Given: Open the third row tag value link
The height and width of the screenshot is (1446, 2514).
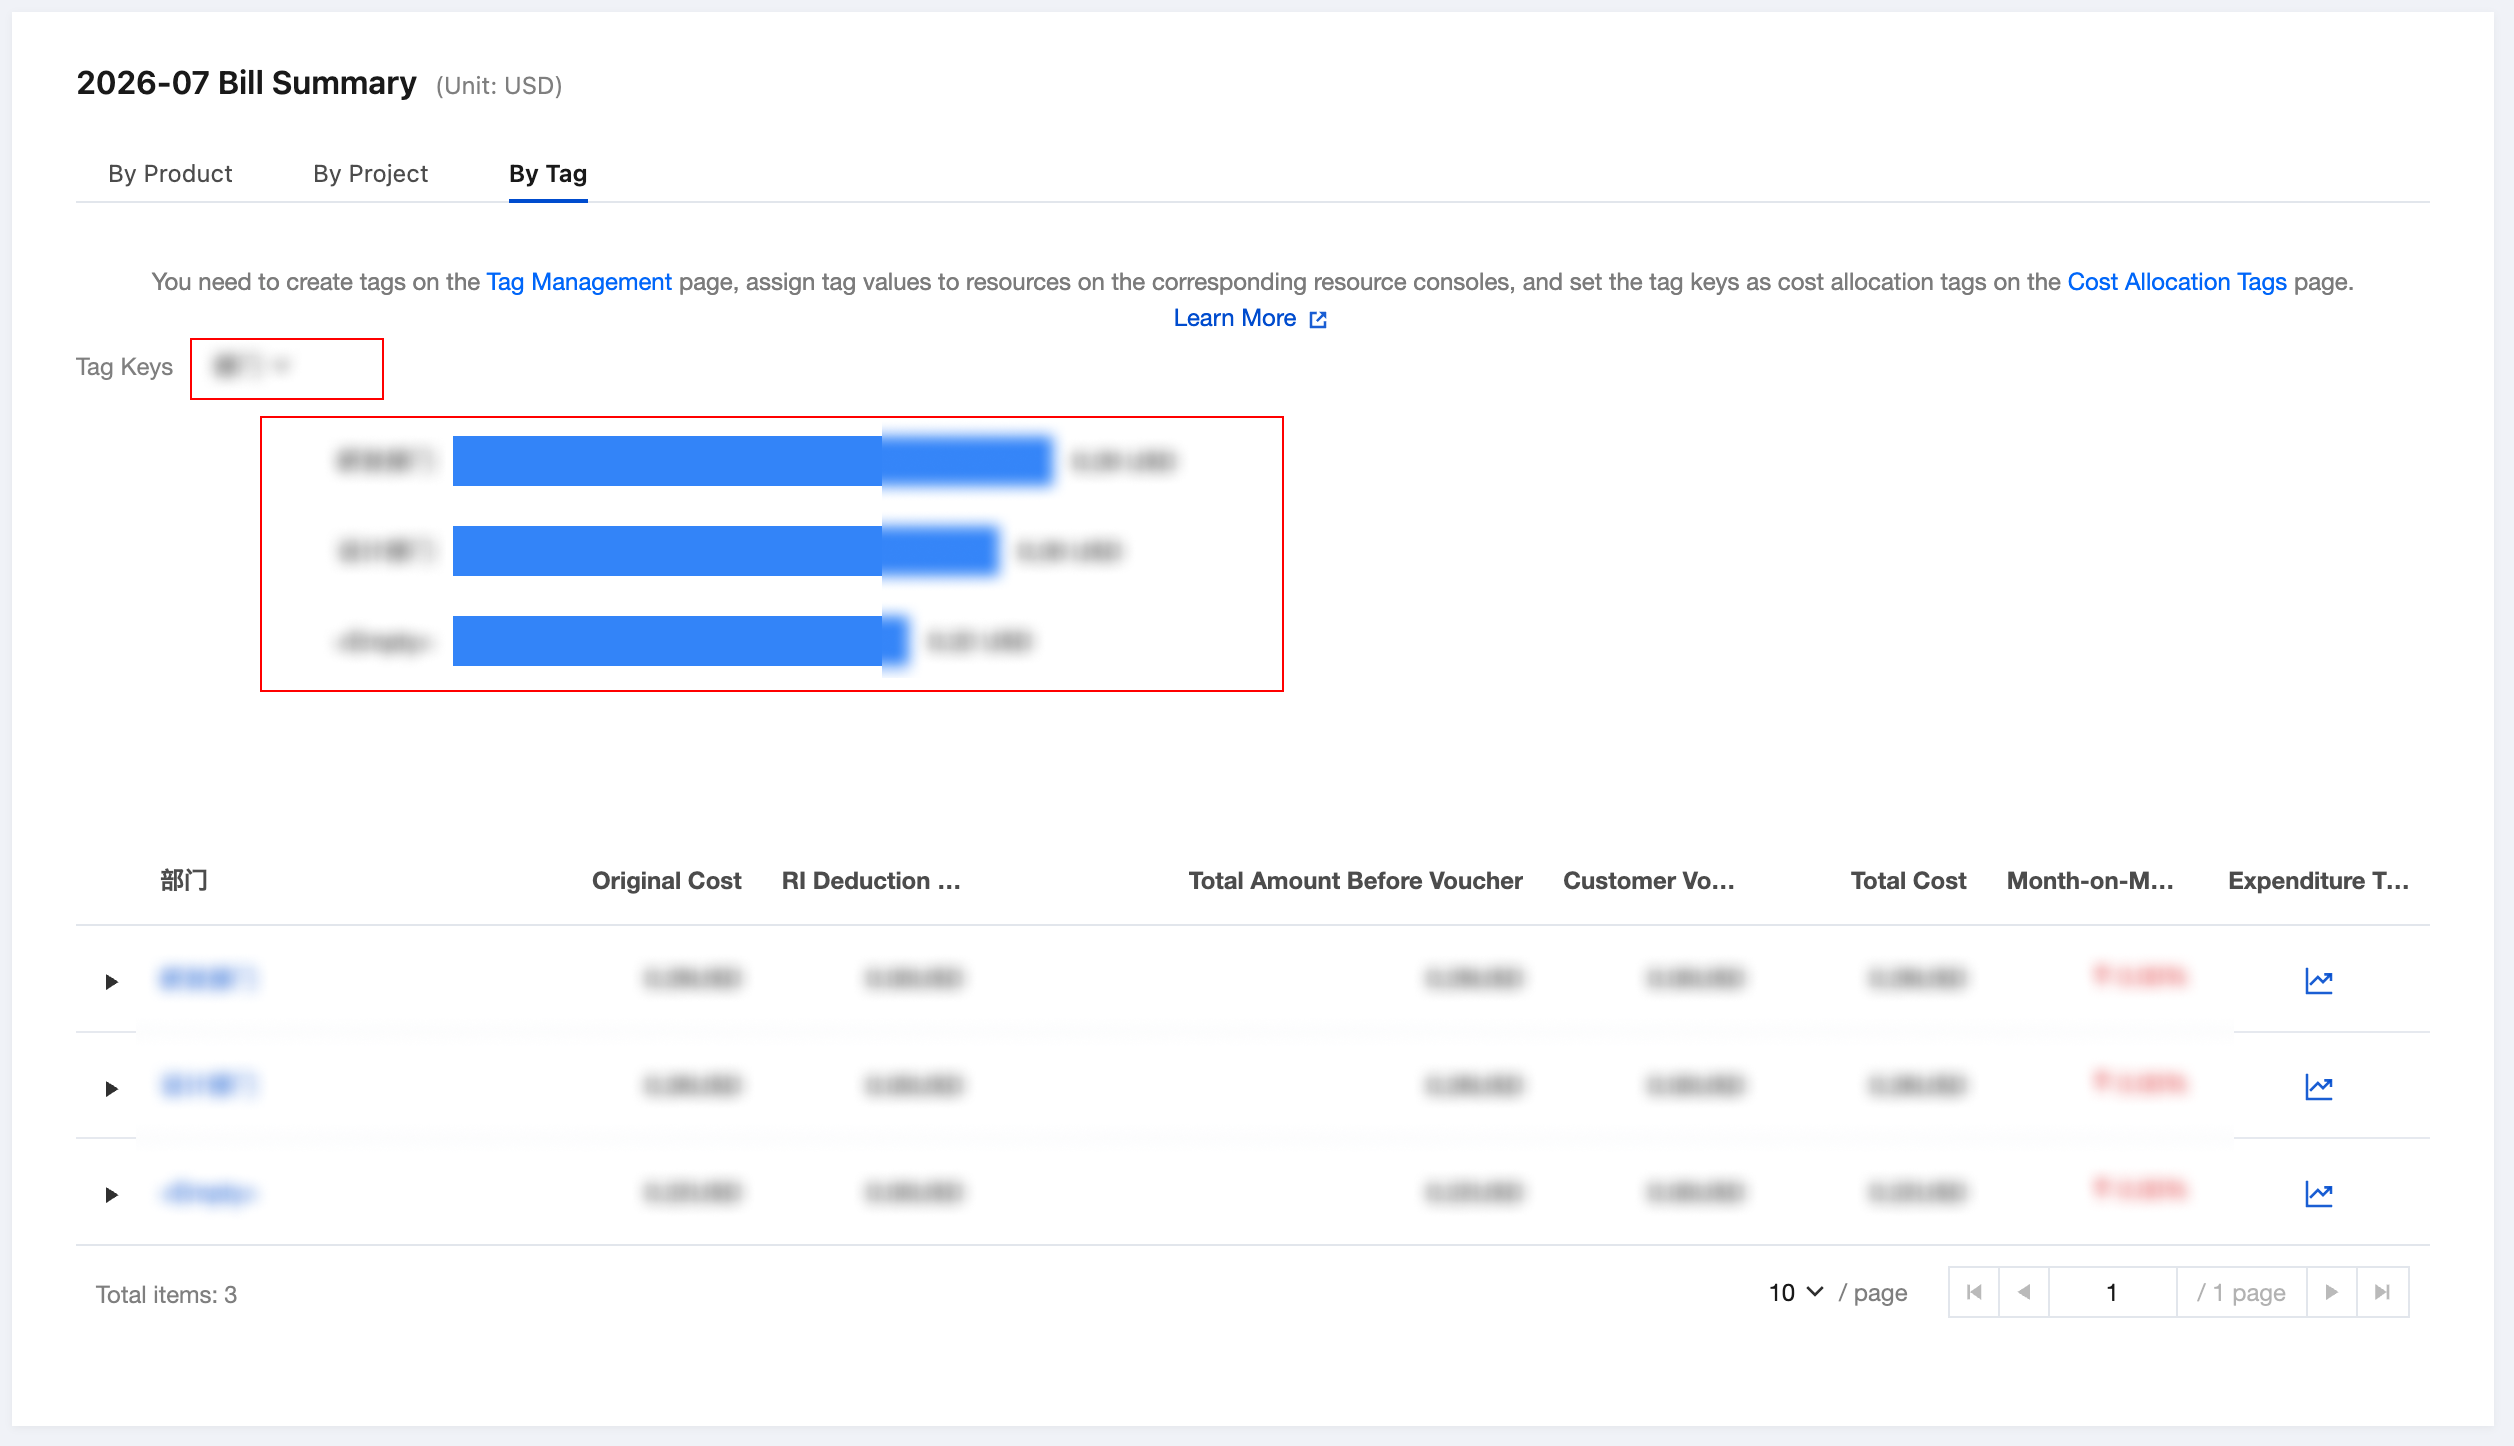Looking at the screenshot, I should pyautogui.click(x=209, y=1192).
